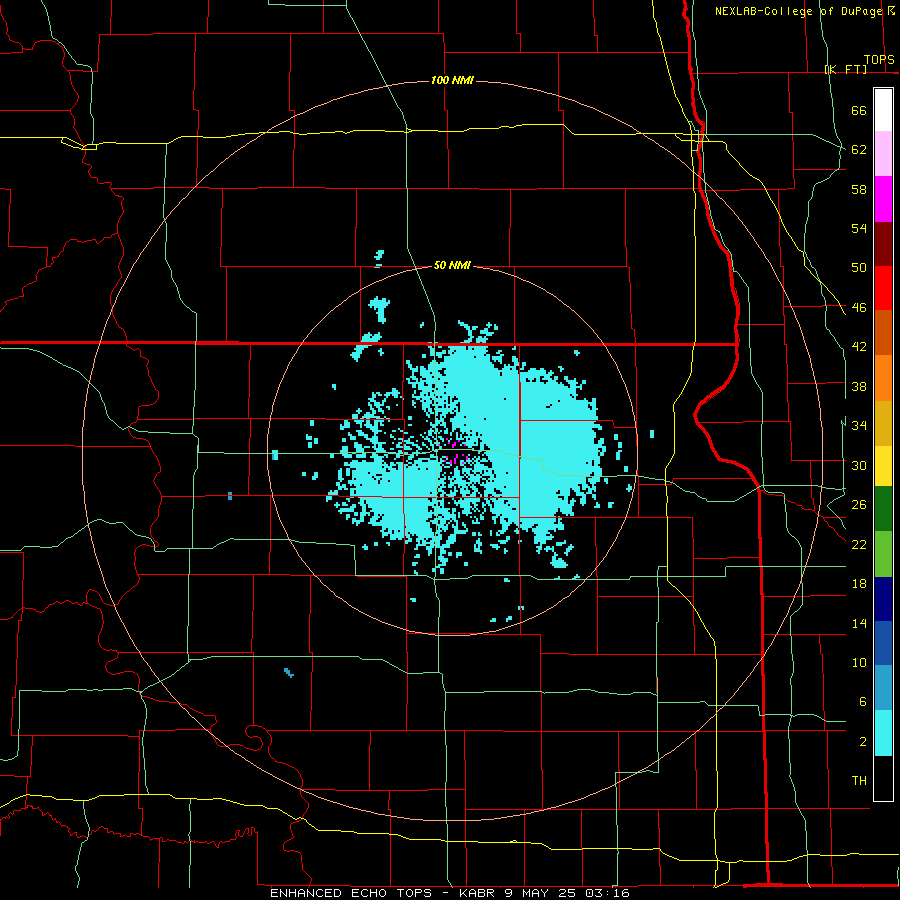
Task: Click the legend value 2
Action: [862, 742]
